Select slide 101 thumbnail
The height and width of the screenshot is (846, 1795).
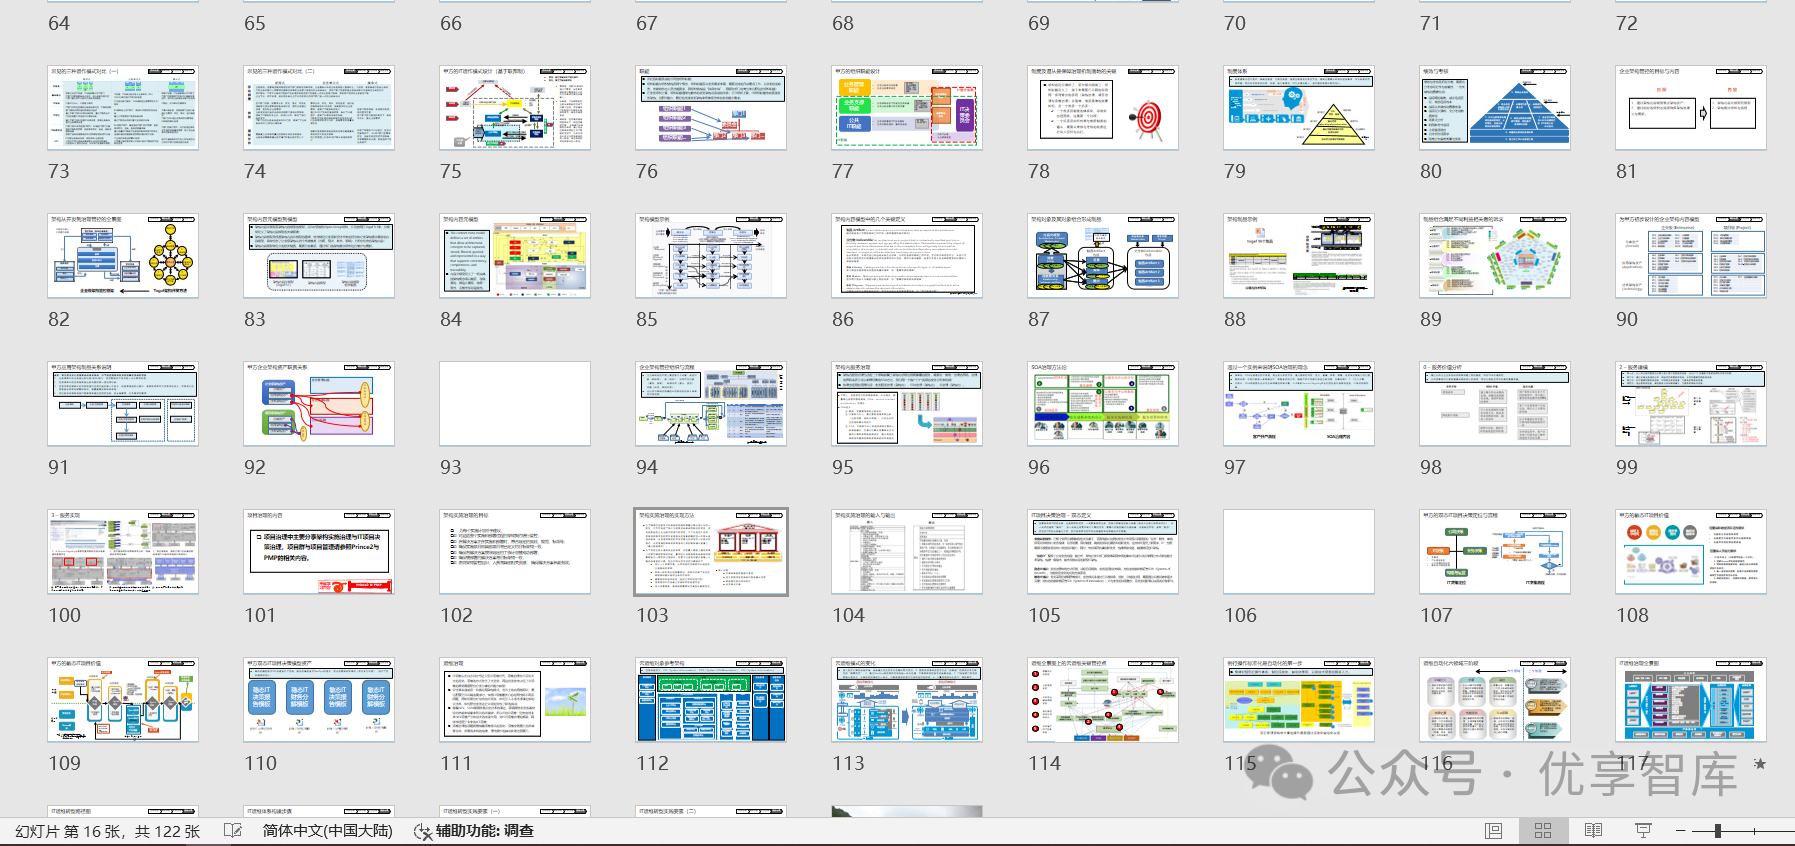tap(319, 552)
